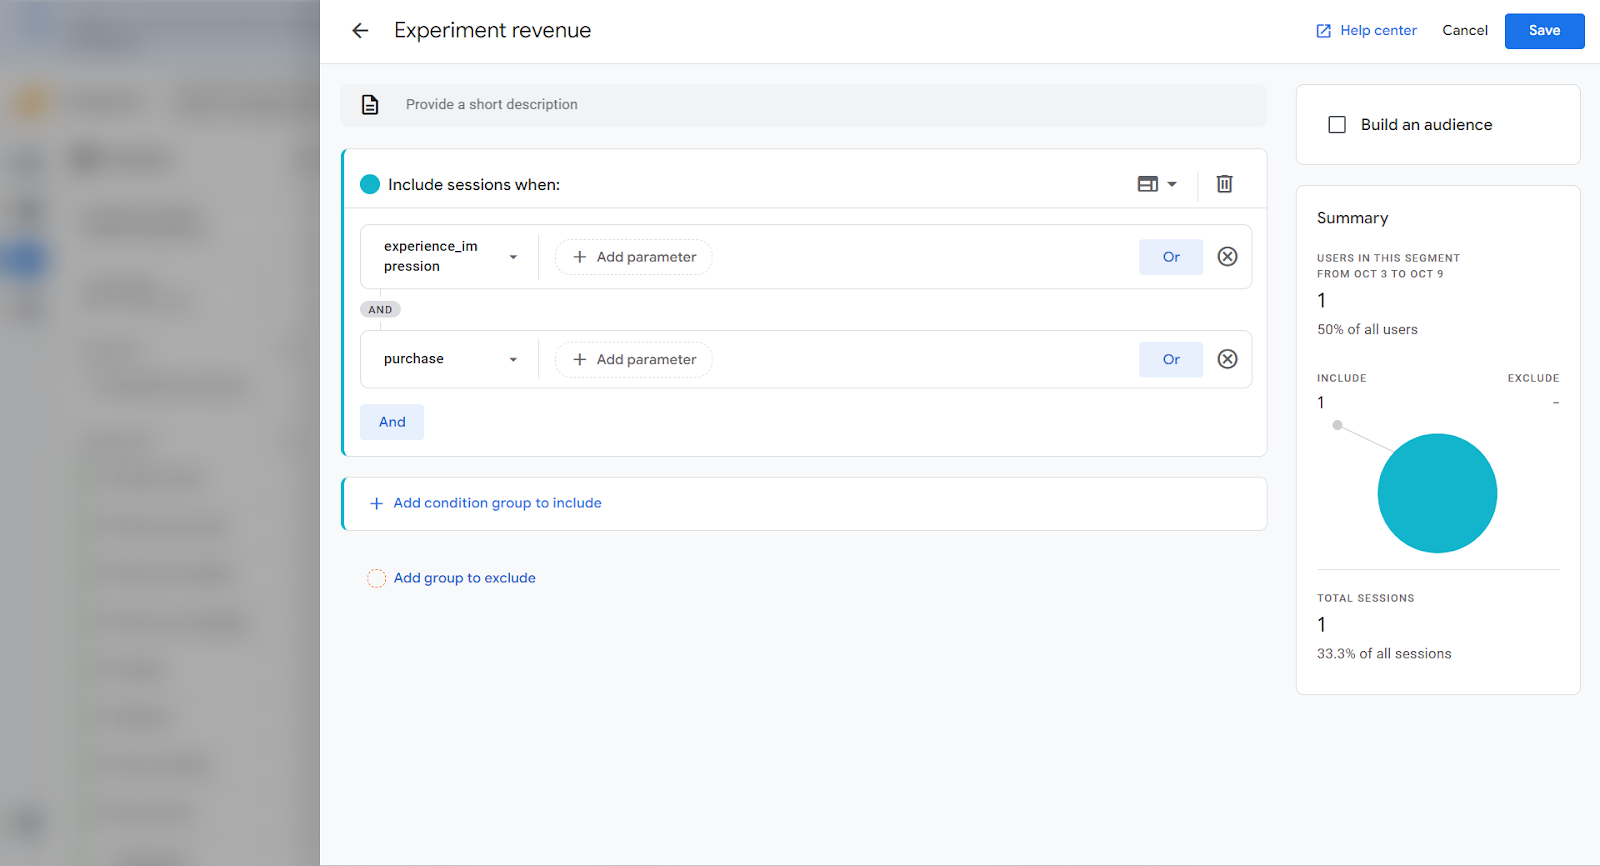Click Or on the purchase row
Image resolution: width=1600 pixels, height=866 pixels.
(1170, 360)
